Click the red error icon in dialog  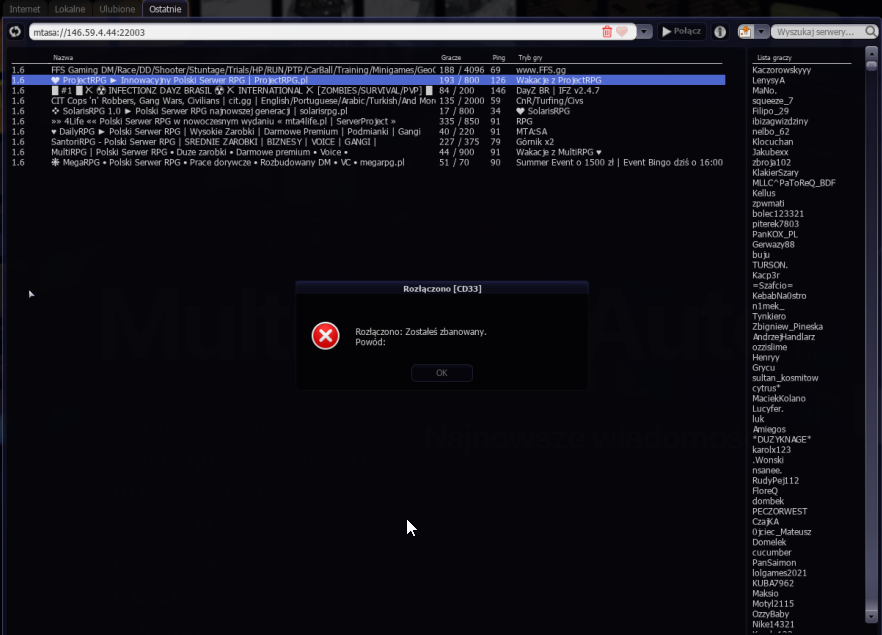click(326, 336)
